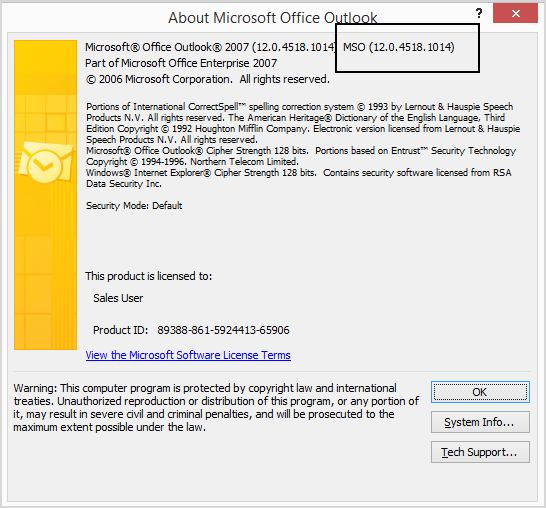
Task: Click Part of Microsoft Office Enterprise 2007
Action: (181, 63)
